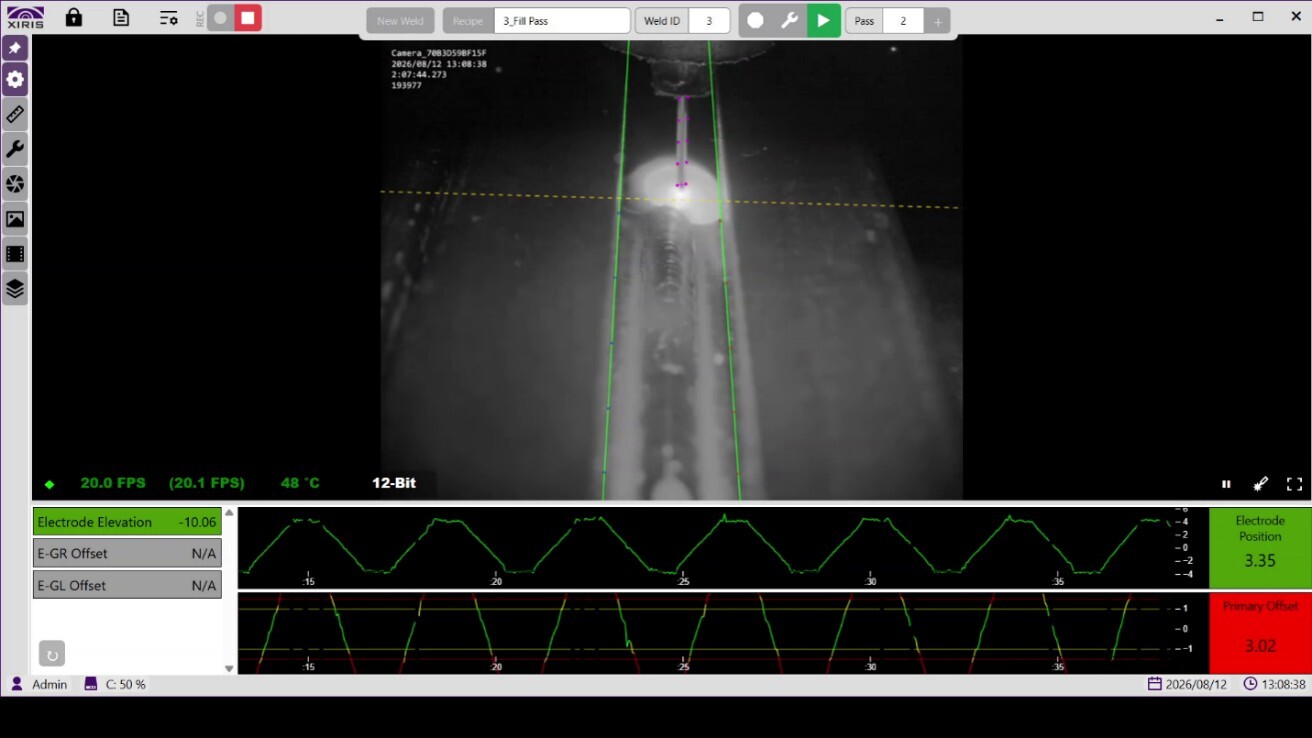Click the Primary Offset red value tile
This screenshot has width=1312, height=738.
[x=1260, y=632]
